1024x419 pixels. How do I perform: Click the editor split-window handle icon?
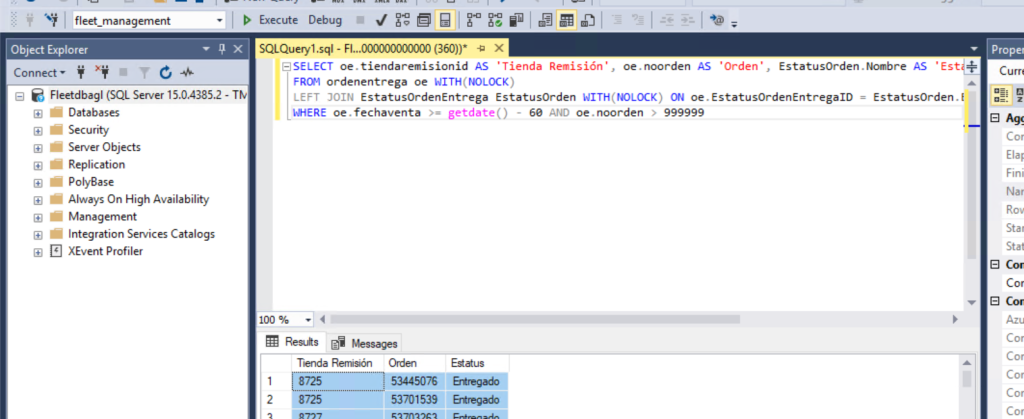coord(971,67)
